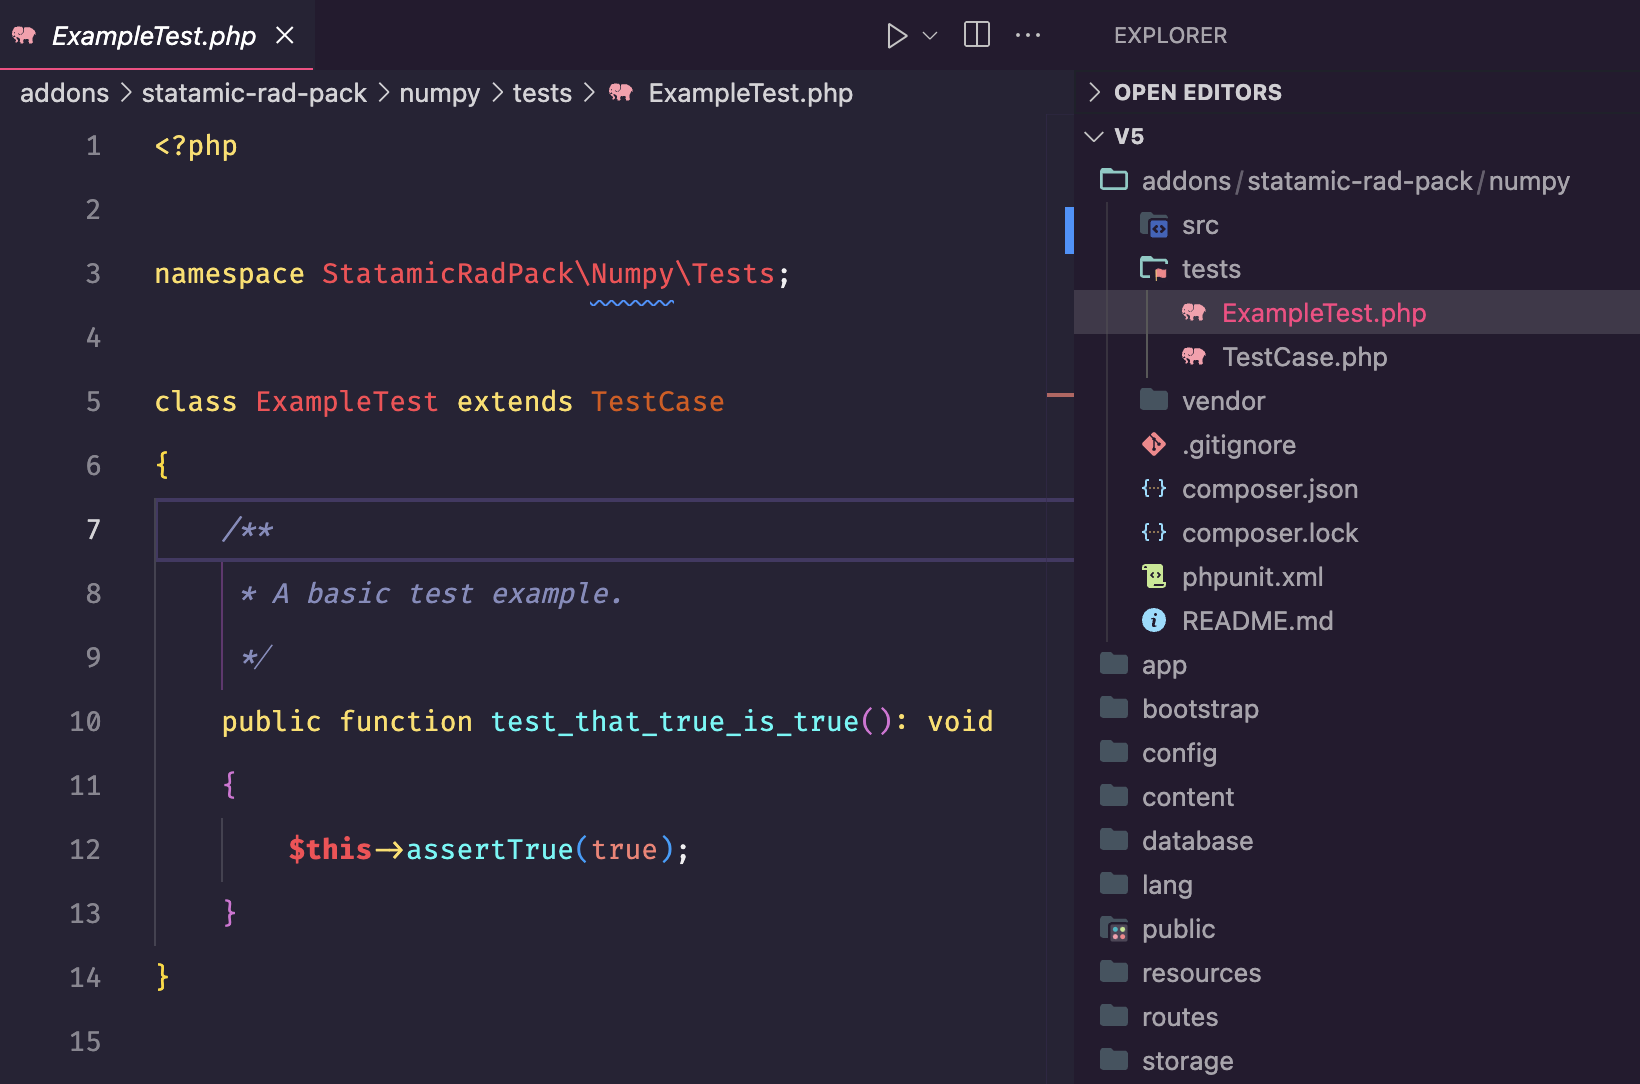Select the ExampleTest.php editor tab

[156, 35]
